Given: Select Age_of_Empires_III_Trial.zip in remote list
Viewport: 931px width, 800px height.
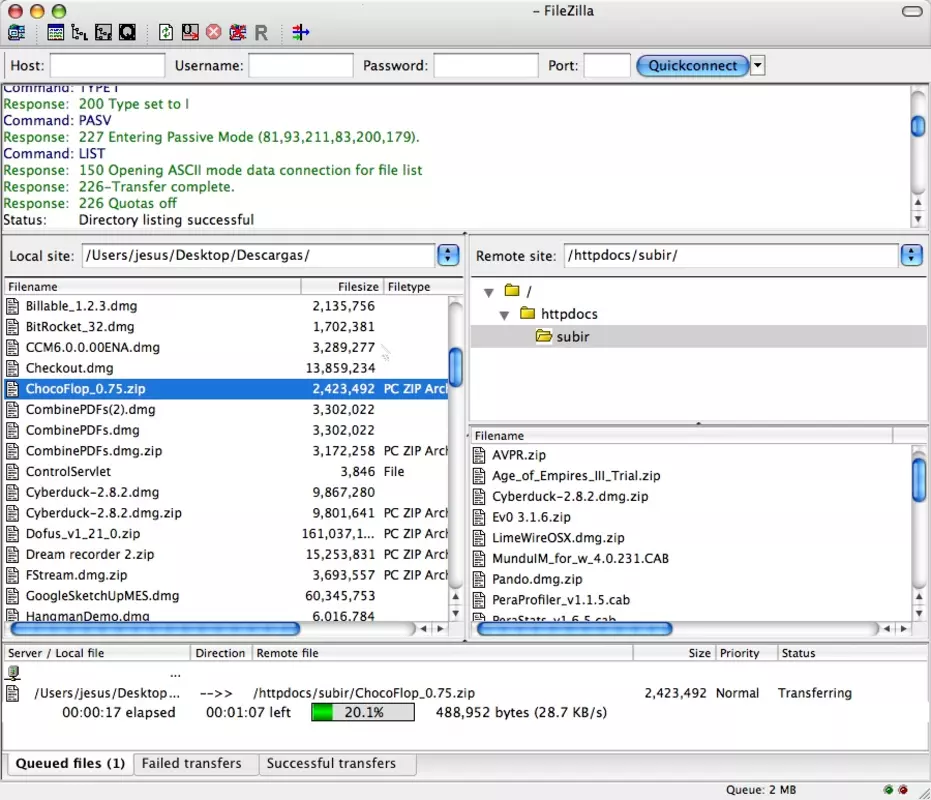Looking at the screenshot, I should coord(691,476).
